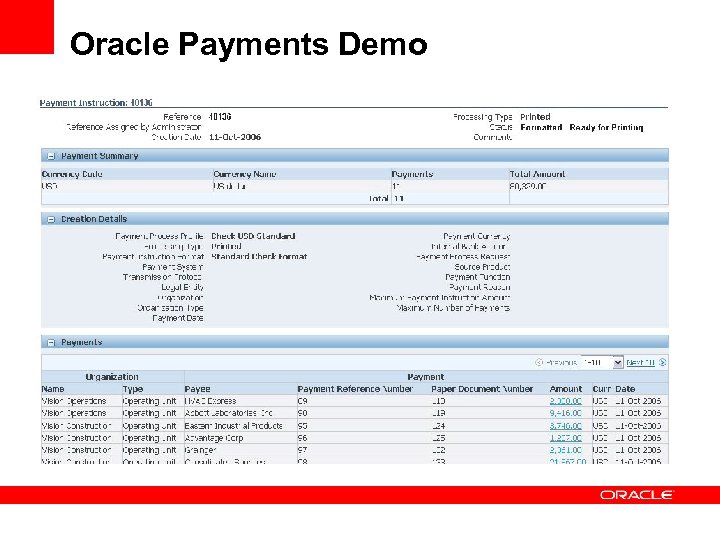This screenshot has width=720, height=540.
Task: Click the Date column header
Action: (625, 389)
